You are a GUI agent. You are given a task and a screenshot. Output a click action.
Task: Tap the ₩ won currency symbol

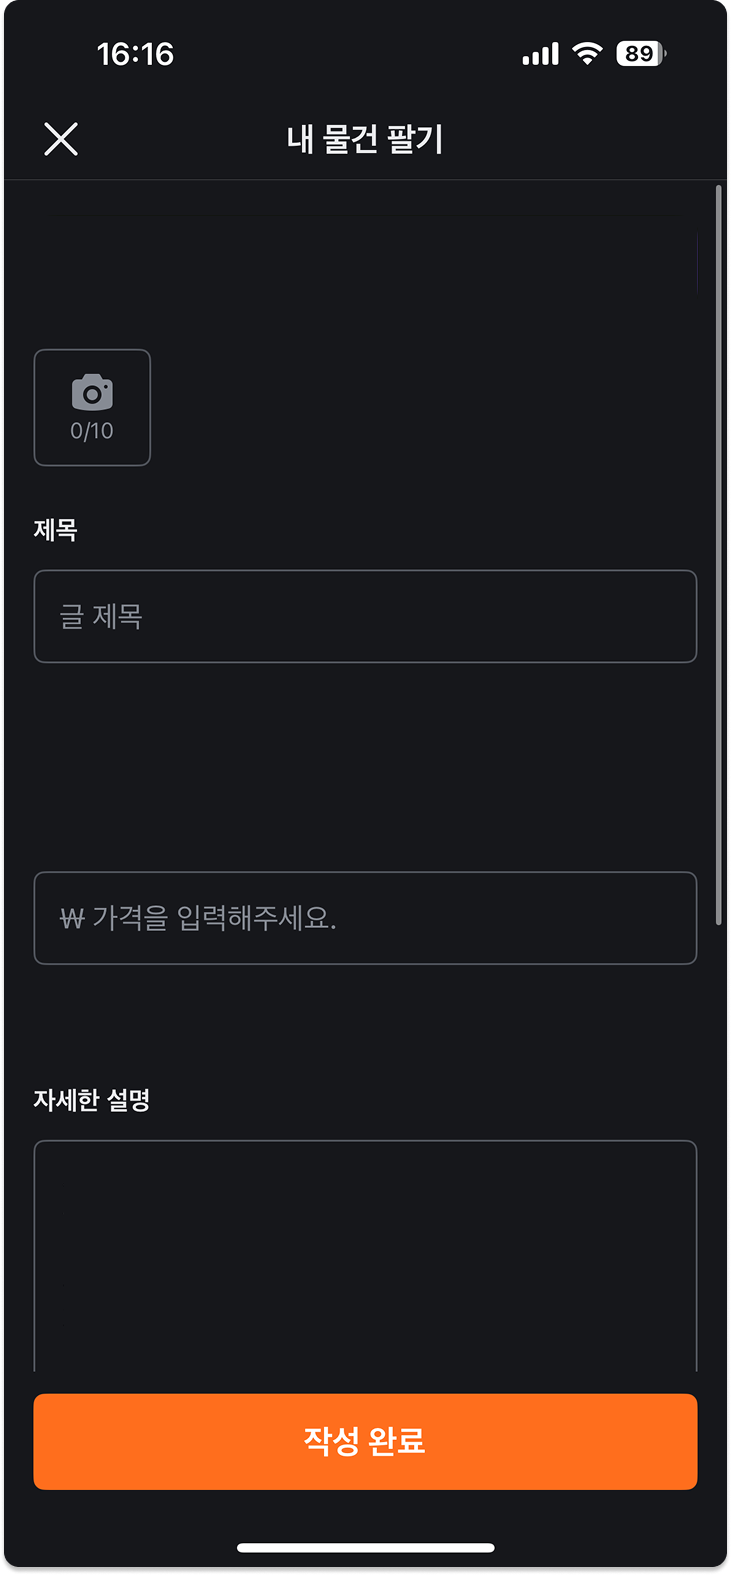coord(72,918)
